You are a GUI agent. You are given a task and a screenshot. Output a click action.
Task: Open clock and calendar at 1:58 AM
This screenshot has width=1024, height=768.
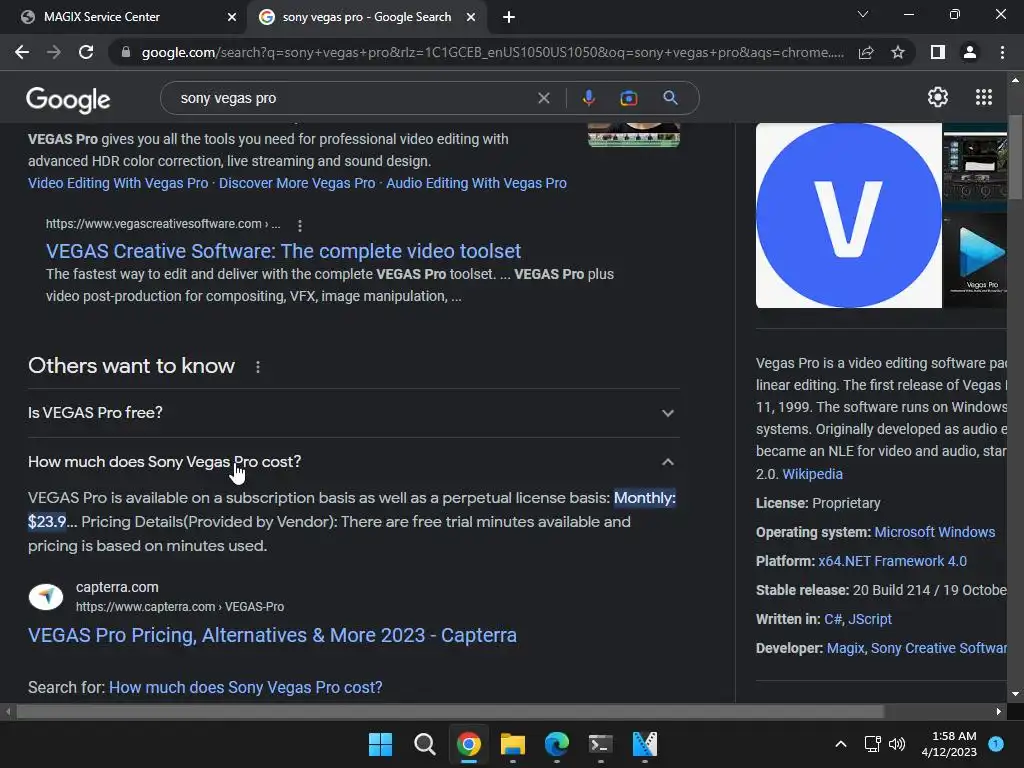click(949, 744)
